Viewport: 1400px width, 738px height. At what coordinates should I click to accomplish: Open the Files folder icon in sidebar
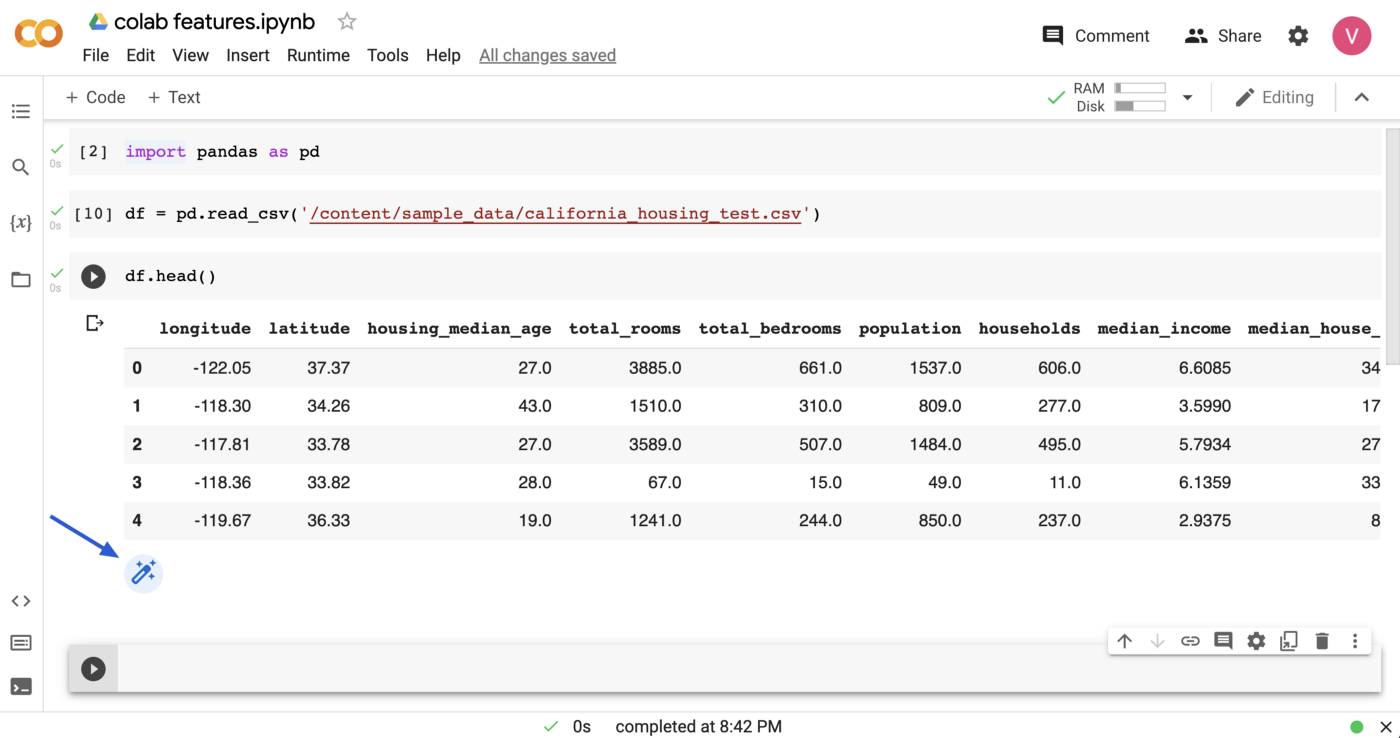(21, 280)
